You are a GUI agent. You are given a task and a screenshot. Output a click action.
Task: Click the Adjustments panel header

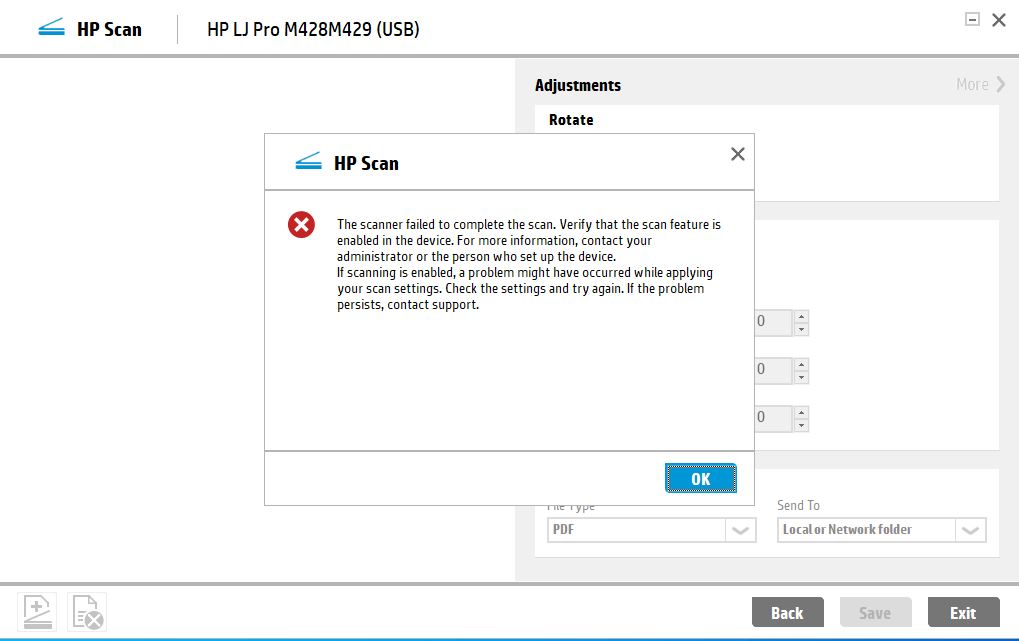pos(577,85)
